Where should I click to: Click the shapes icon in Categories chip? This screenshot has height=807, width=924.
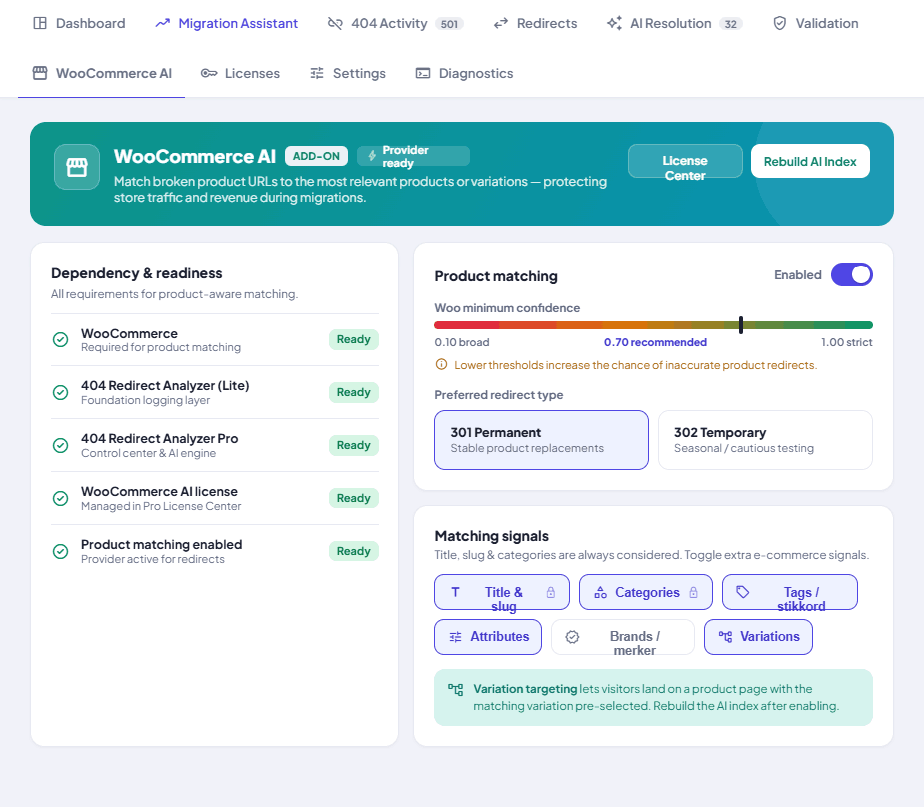coord(600,592)
